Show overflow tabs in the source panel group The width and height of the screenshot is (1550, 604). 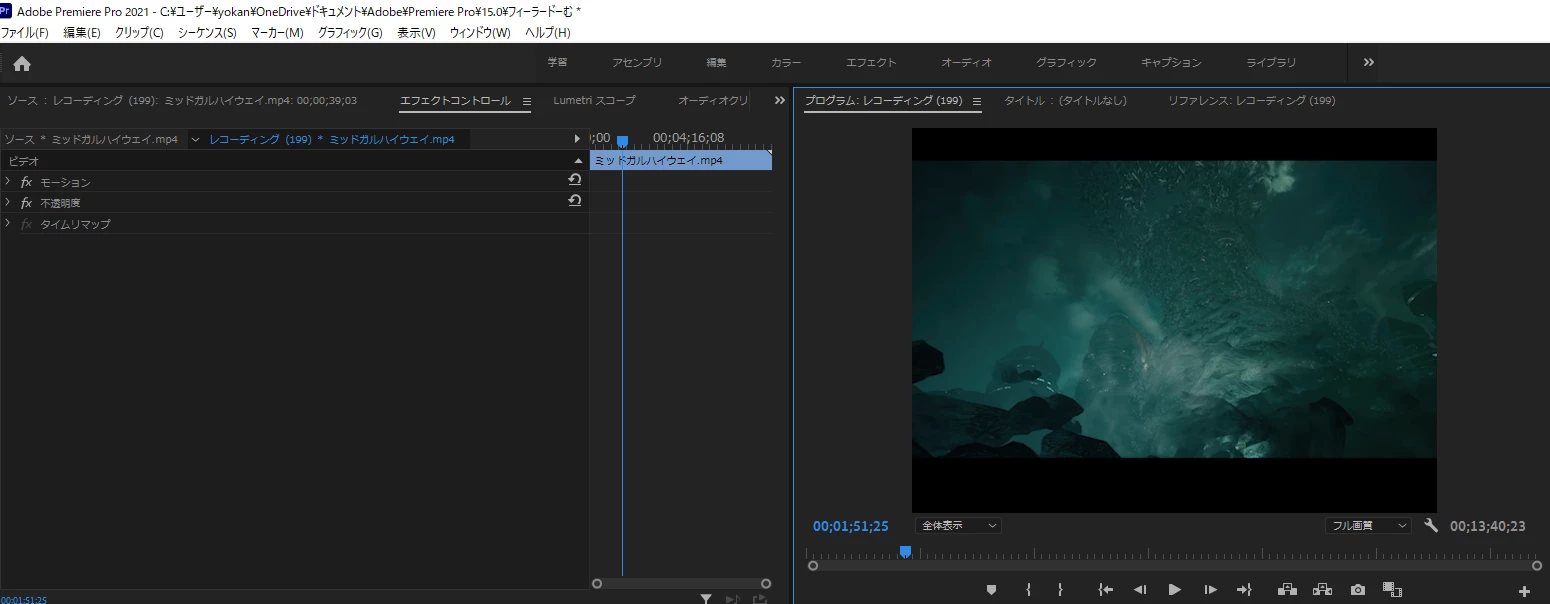(780, 100)
